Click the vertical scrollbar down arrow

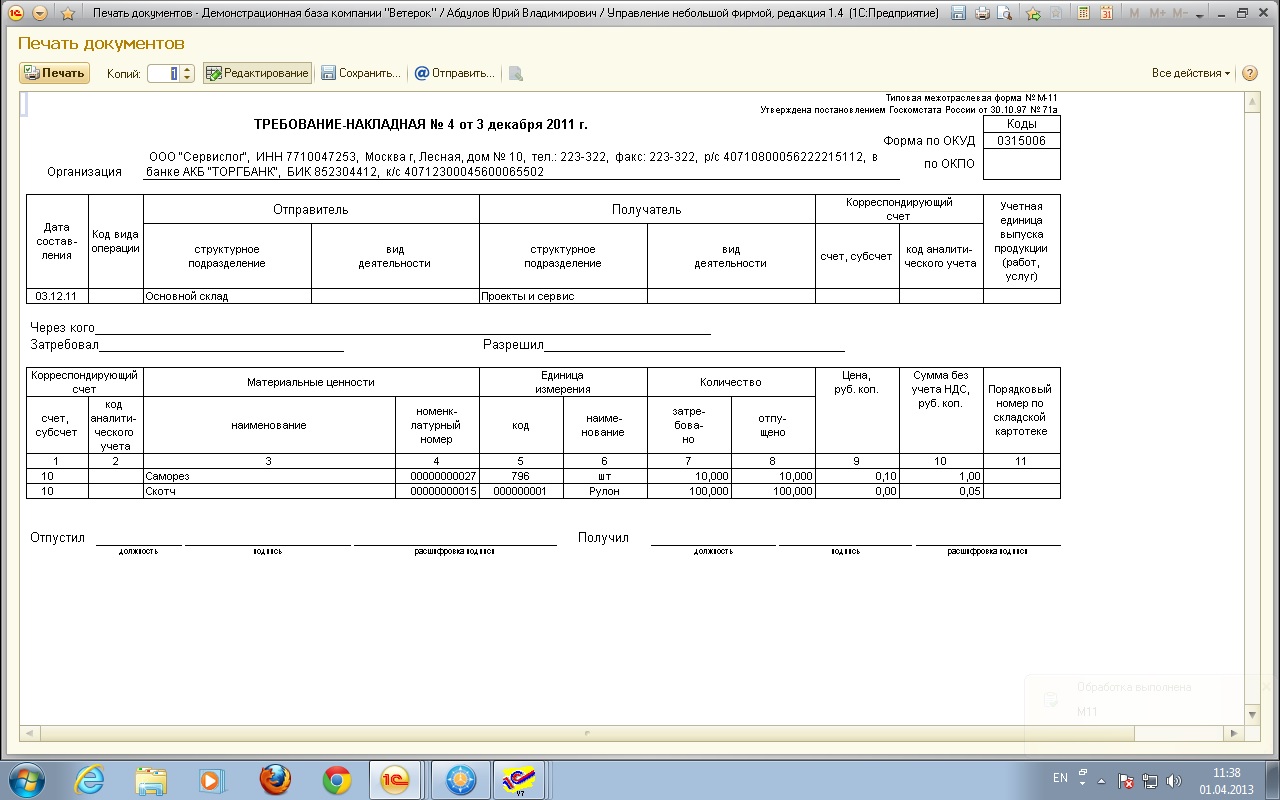[1252, 715]
